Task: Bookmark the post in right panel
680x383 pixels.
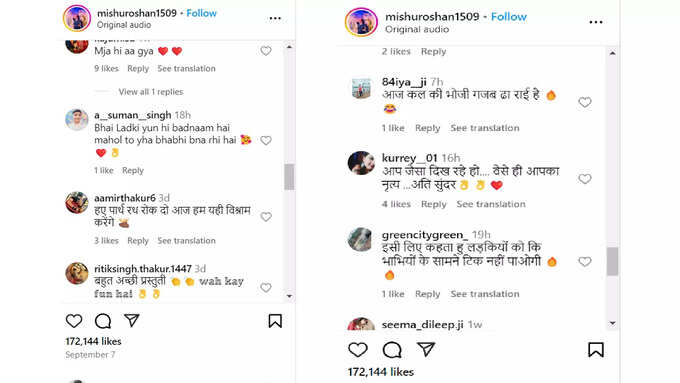Action: tap(596, 350)
